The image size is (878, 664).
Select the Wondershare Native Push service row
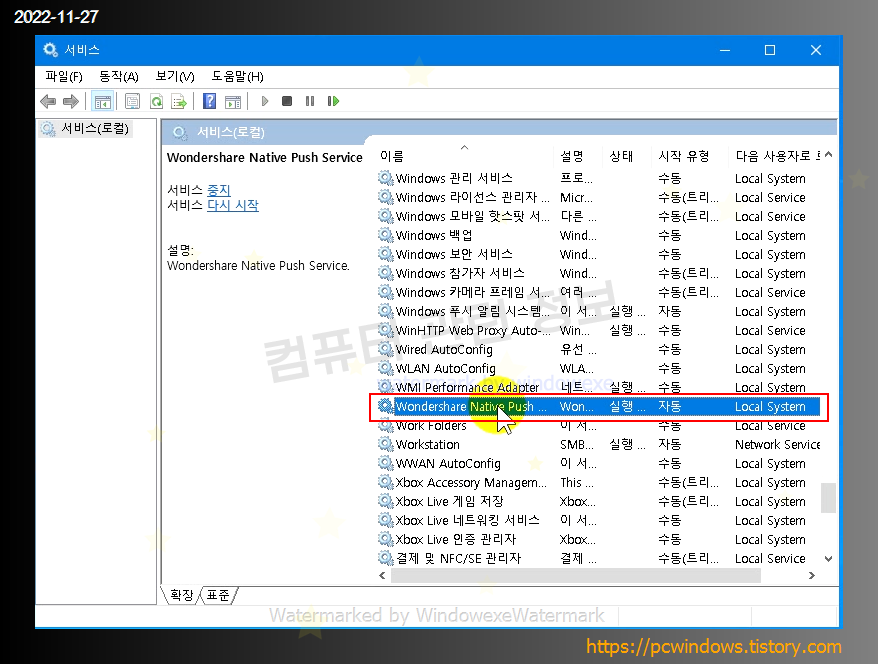599,406
